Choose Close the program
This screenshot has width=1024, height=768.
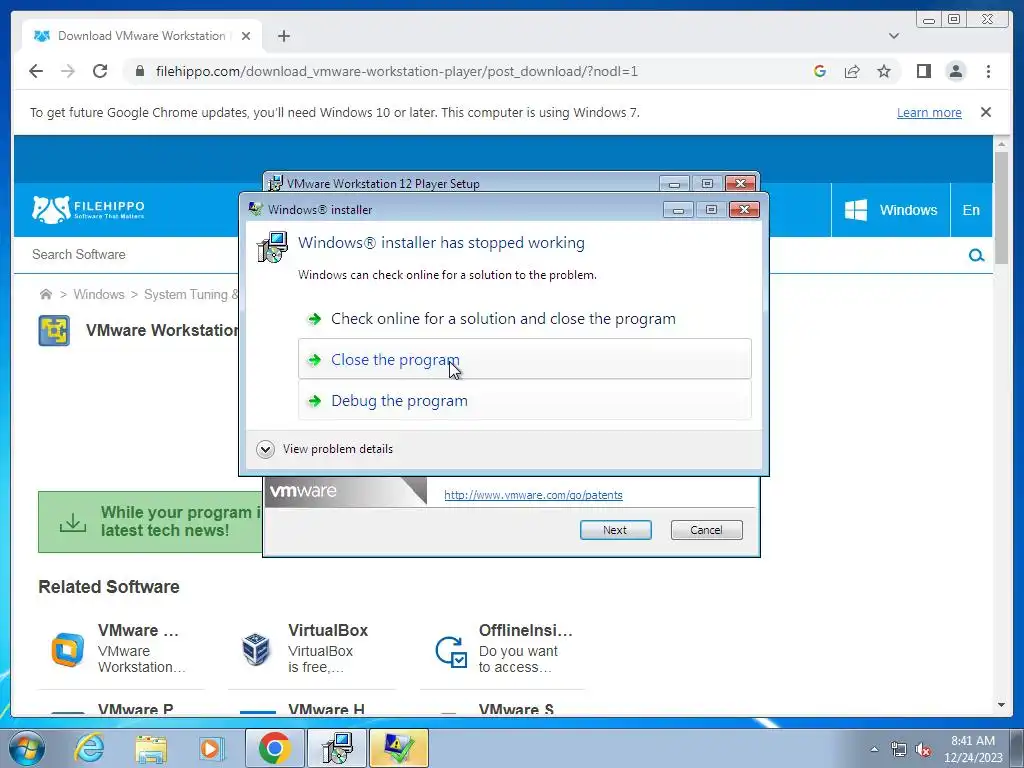pos(524,359)
